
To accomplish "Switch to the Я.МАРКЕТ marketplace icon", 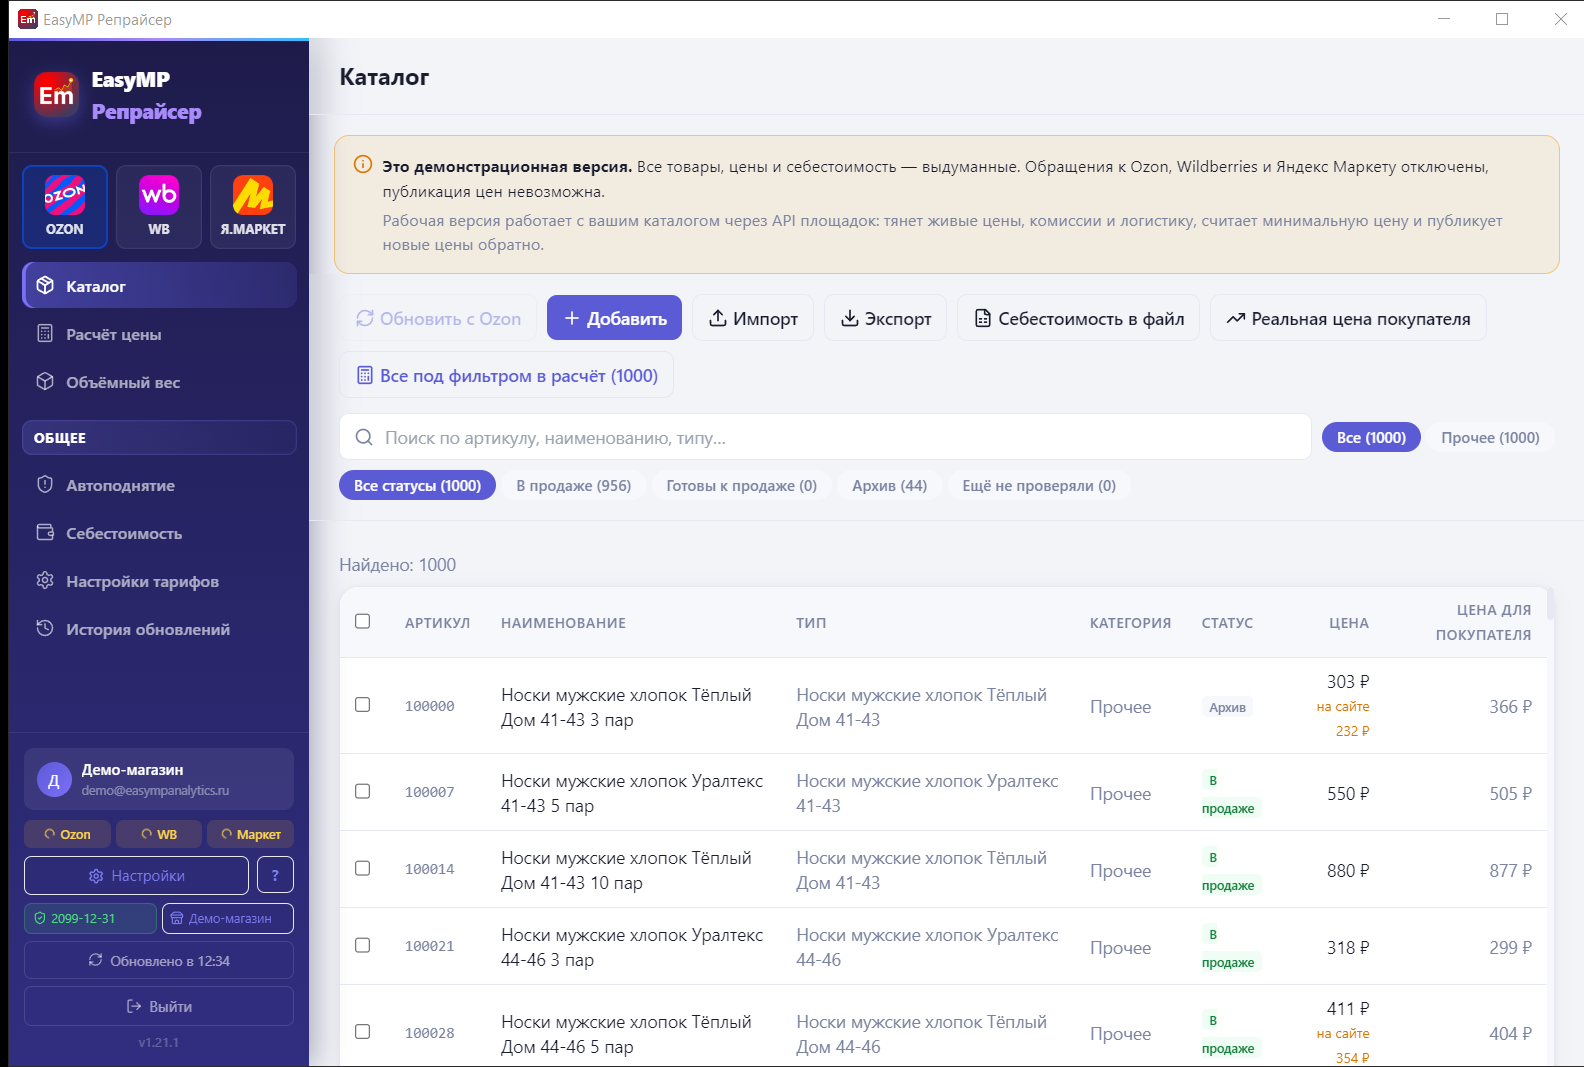I will pyautogui.click(x=253, y=207).
